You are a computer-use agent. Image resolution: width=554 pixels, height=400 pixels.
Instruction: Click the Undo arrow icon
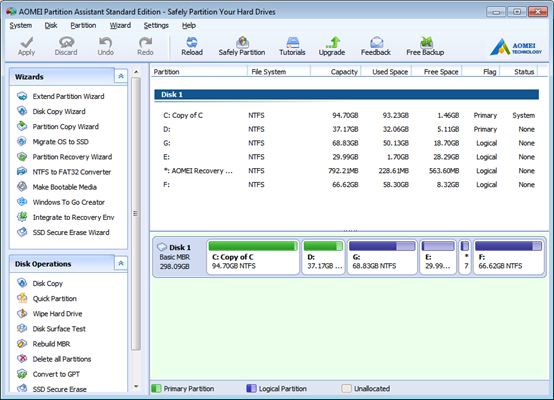[x=105, y=42]
